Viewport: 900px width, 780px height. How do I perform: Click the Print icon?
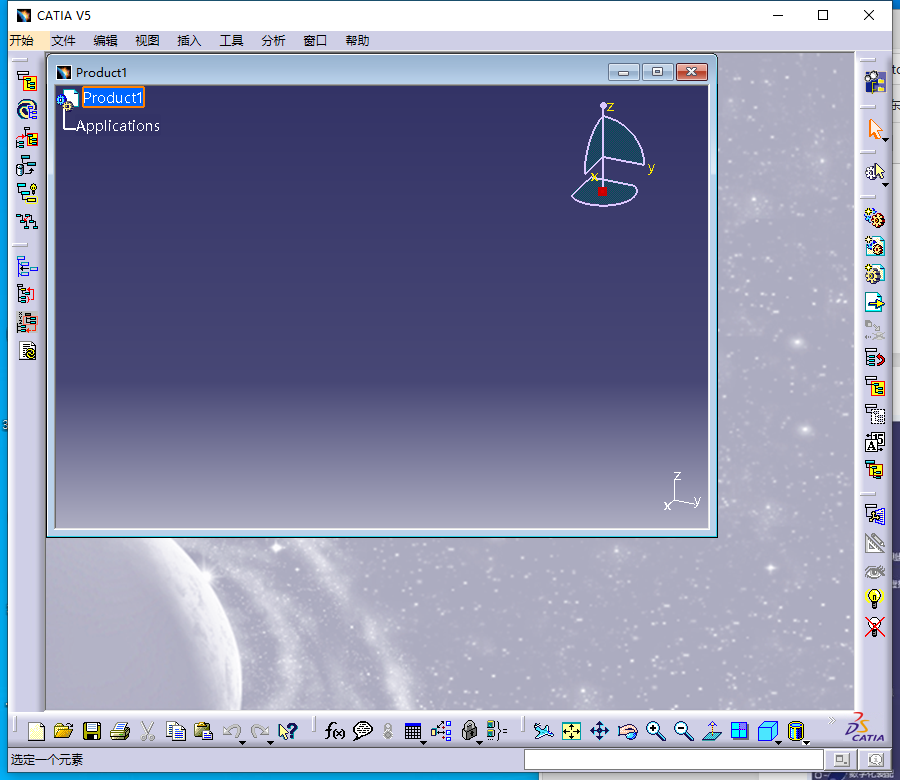coord(120,731)
